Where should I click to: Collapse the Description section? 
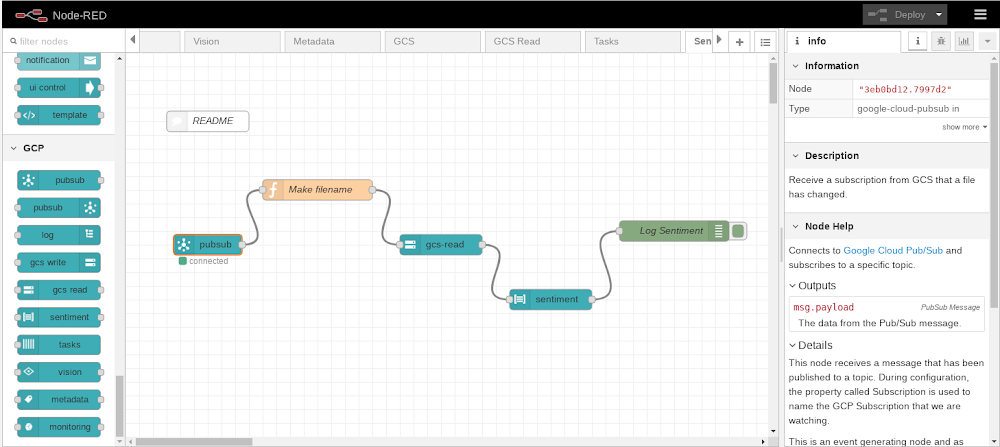(x=888, y=156)
